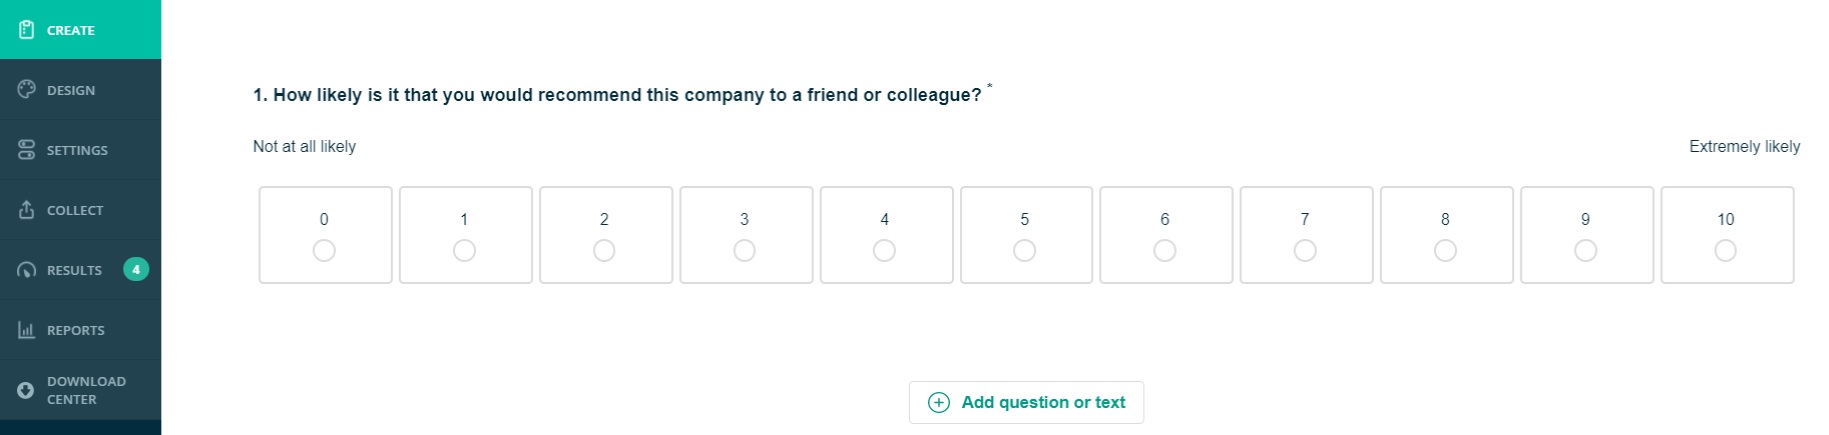1829x435 pixels.
Task: Select rating 10 radio button
Action: (x=1725, y=250)
